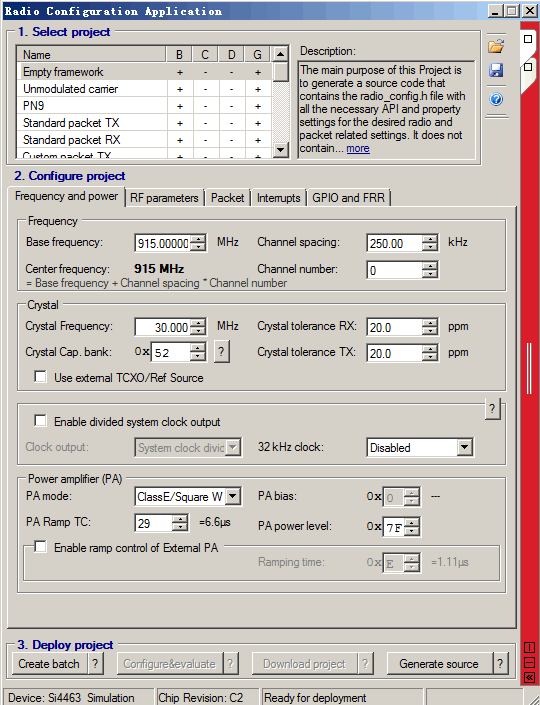Click the Generate source button
The width and height of the screenshot is (540, 705).
tap(439, 664)
